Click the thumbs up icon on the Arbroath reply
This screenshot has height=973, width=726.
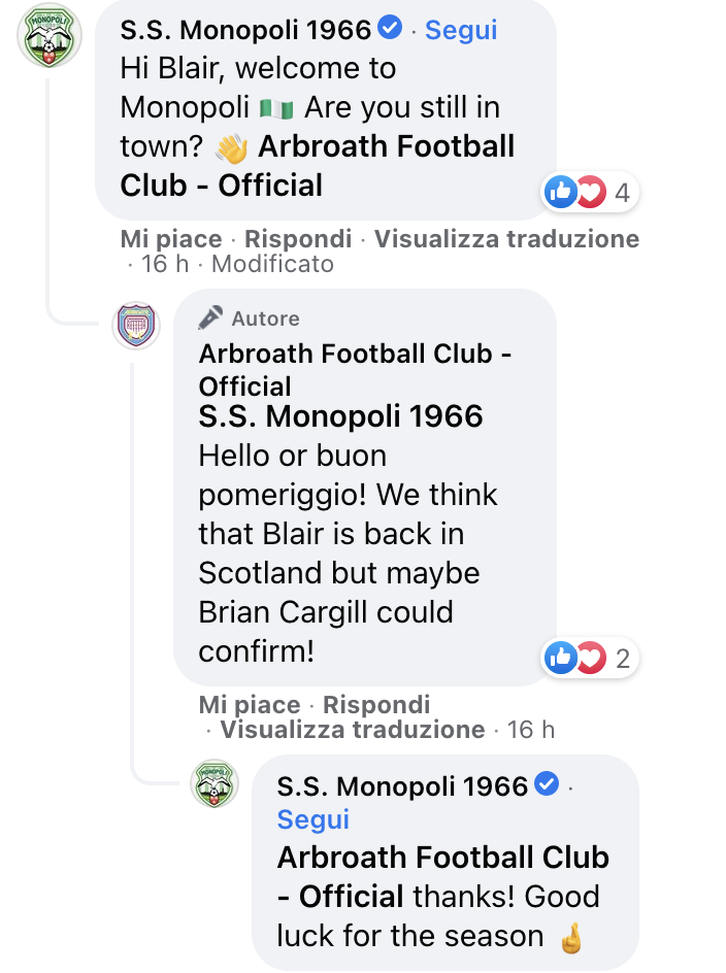tap(561, 657)
